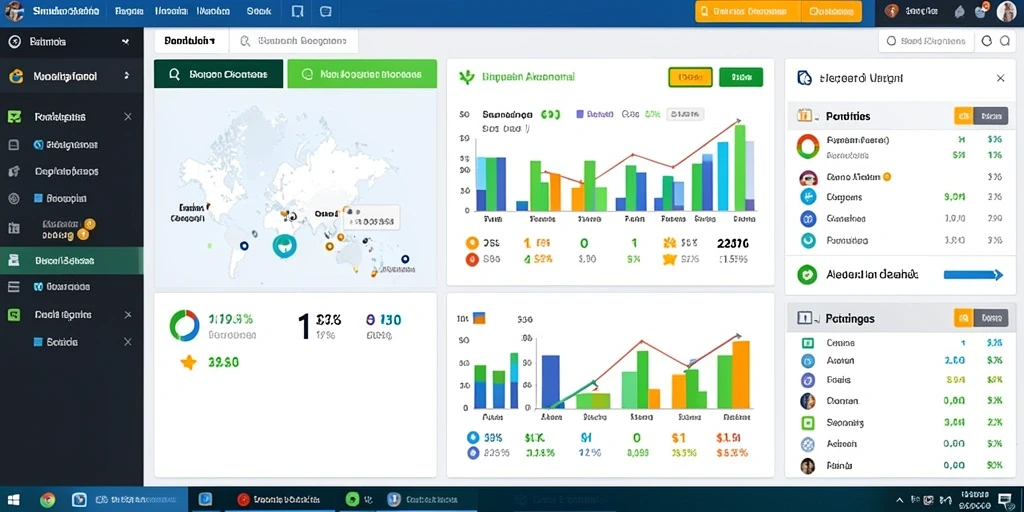Click the green checkmark circle in right panel

coord(808,274)
